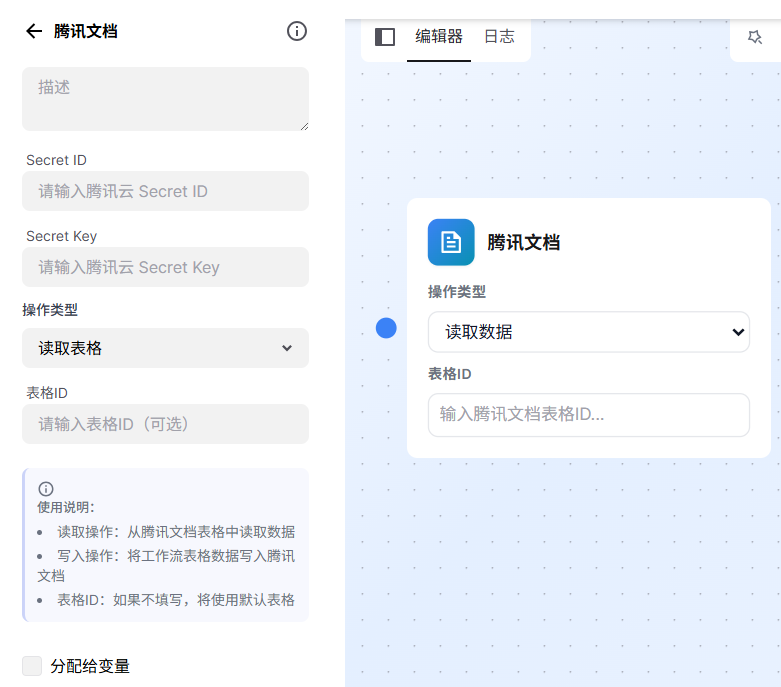This screenshot has height=687, width=781.
Task: Focus the 请输入表格ID（可选） field
Action: [165, 424]
